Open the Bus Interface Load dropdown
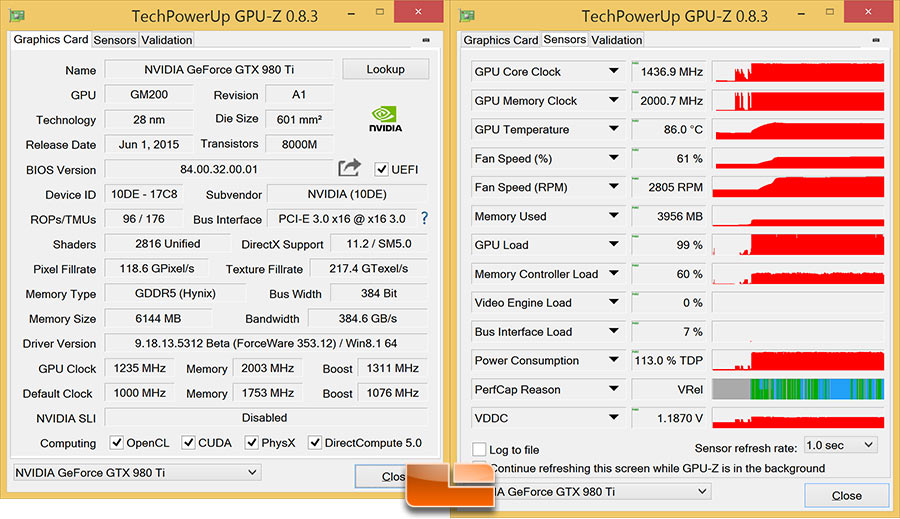This screenshot has height=519, width=900. [614, 331]
